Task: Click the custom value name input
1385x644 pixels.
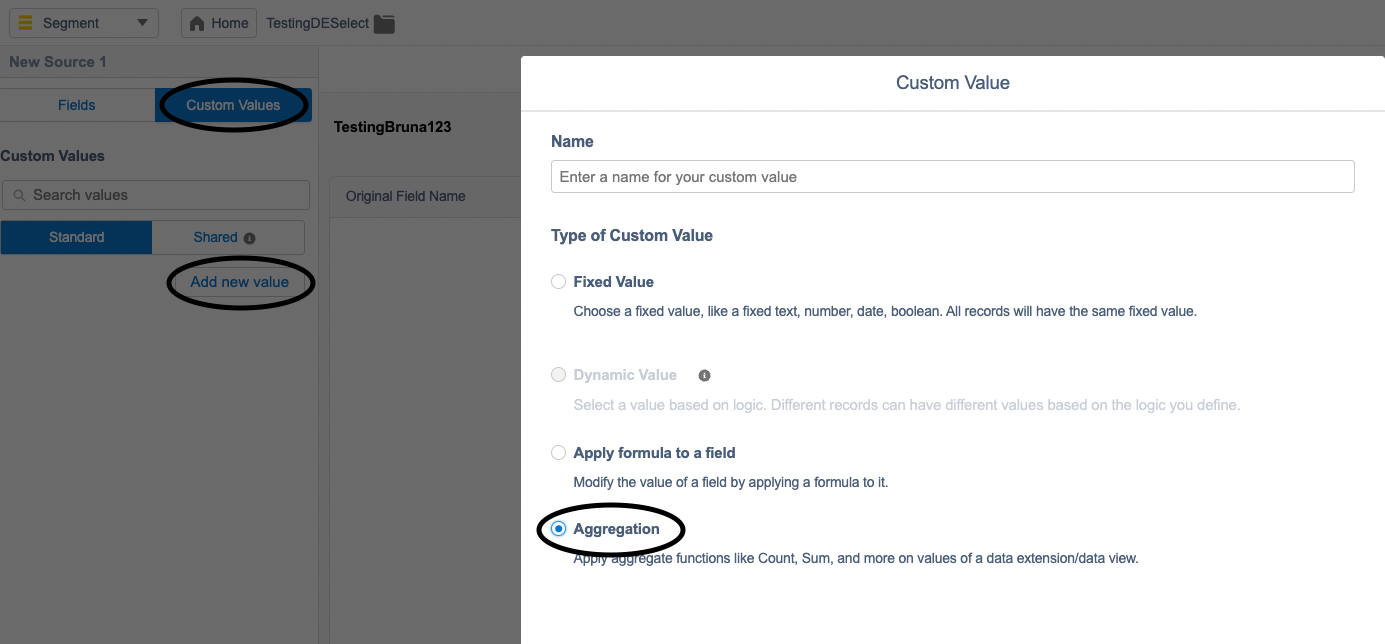Action: click(952, 177)
